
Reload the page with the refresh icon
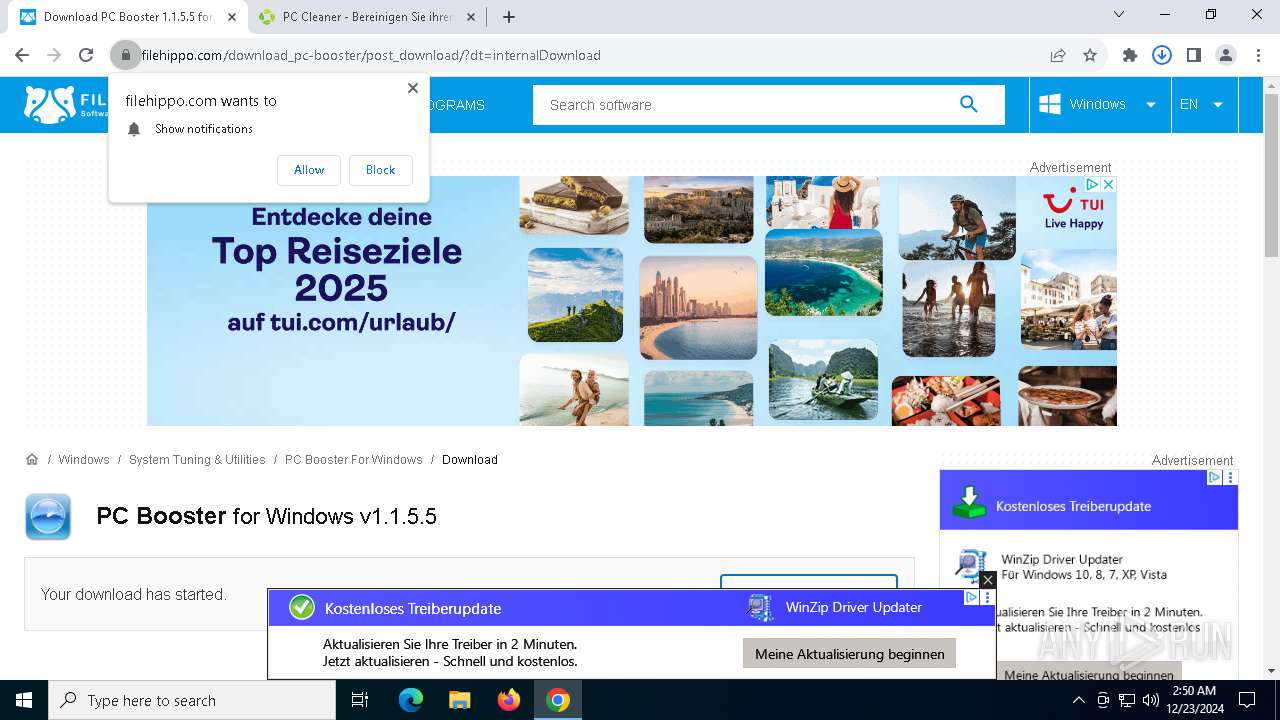[x=86, y=55]
